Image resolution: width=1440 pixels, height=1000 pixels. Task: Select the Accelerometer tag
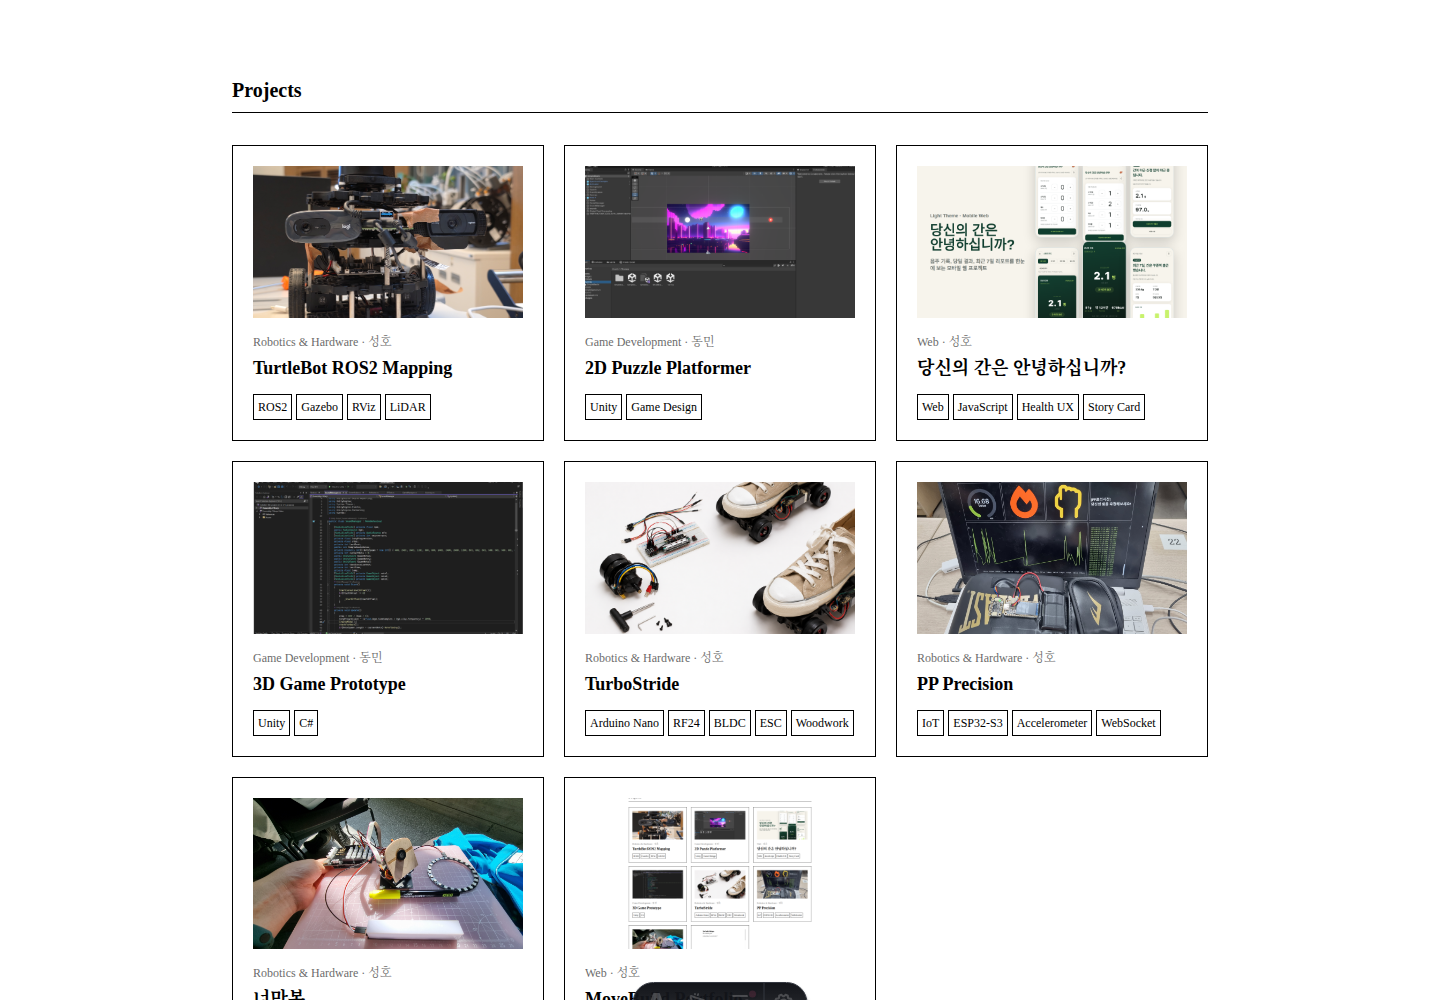pyautogui.click(x=1052, y=723)
